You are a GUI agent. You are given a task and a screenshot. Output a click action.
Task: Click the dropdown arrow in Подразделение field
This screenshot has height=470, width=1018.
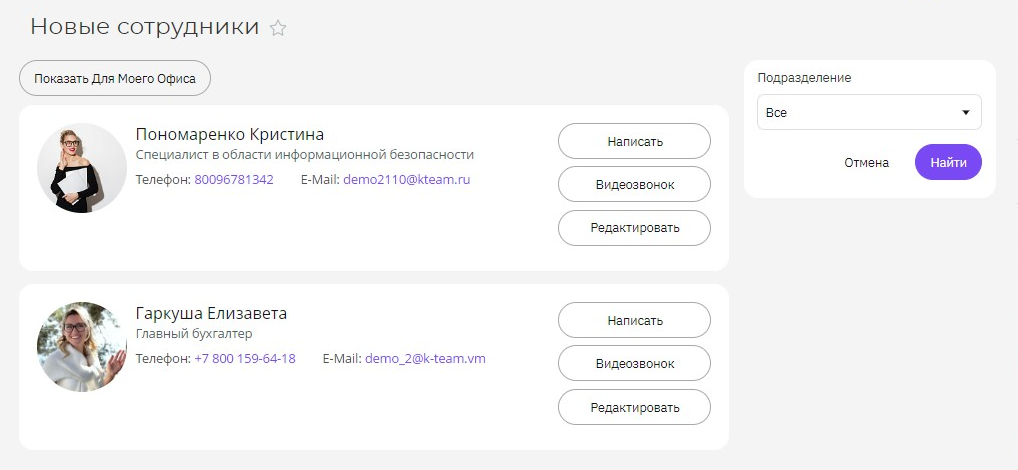[x=965, y=113]
